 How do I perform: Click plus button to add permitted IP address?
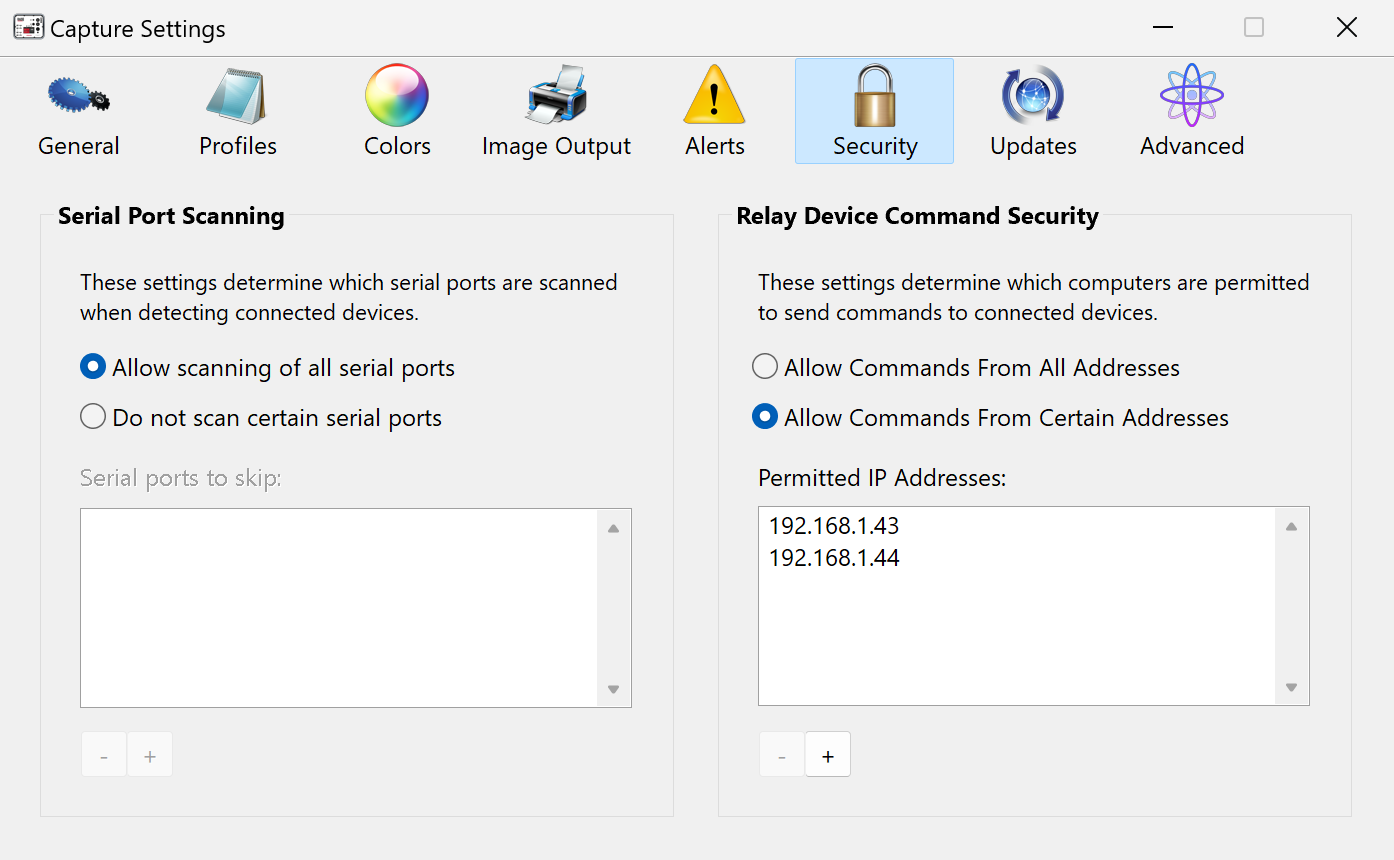click(828, 755)
